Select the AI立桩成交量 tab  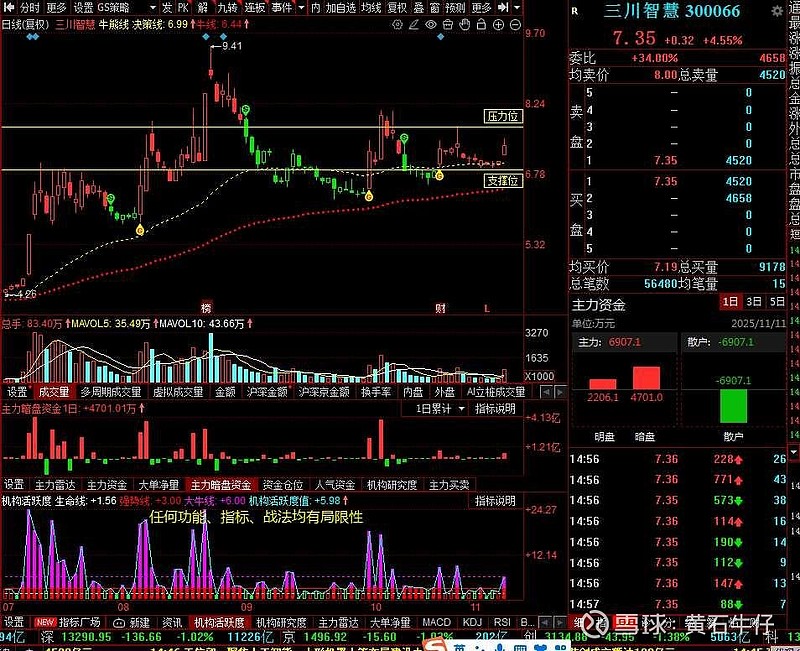496,392
